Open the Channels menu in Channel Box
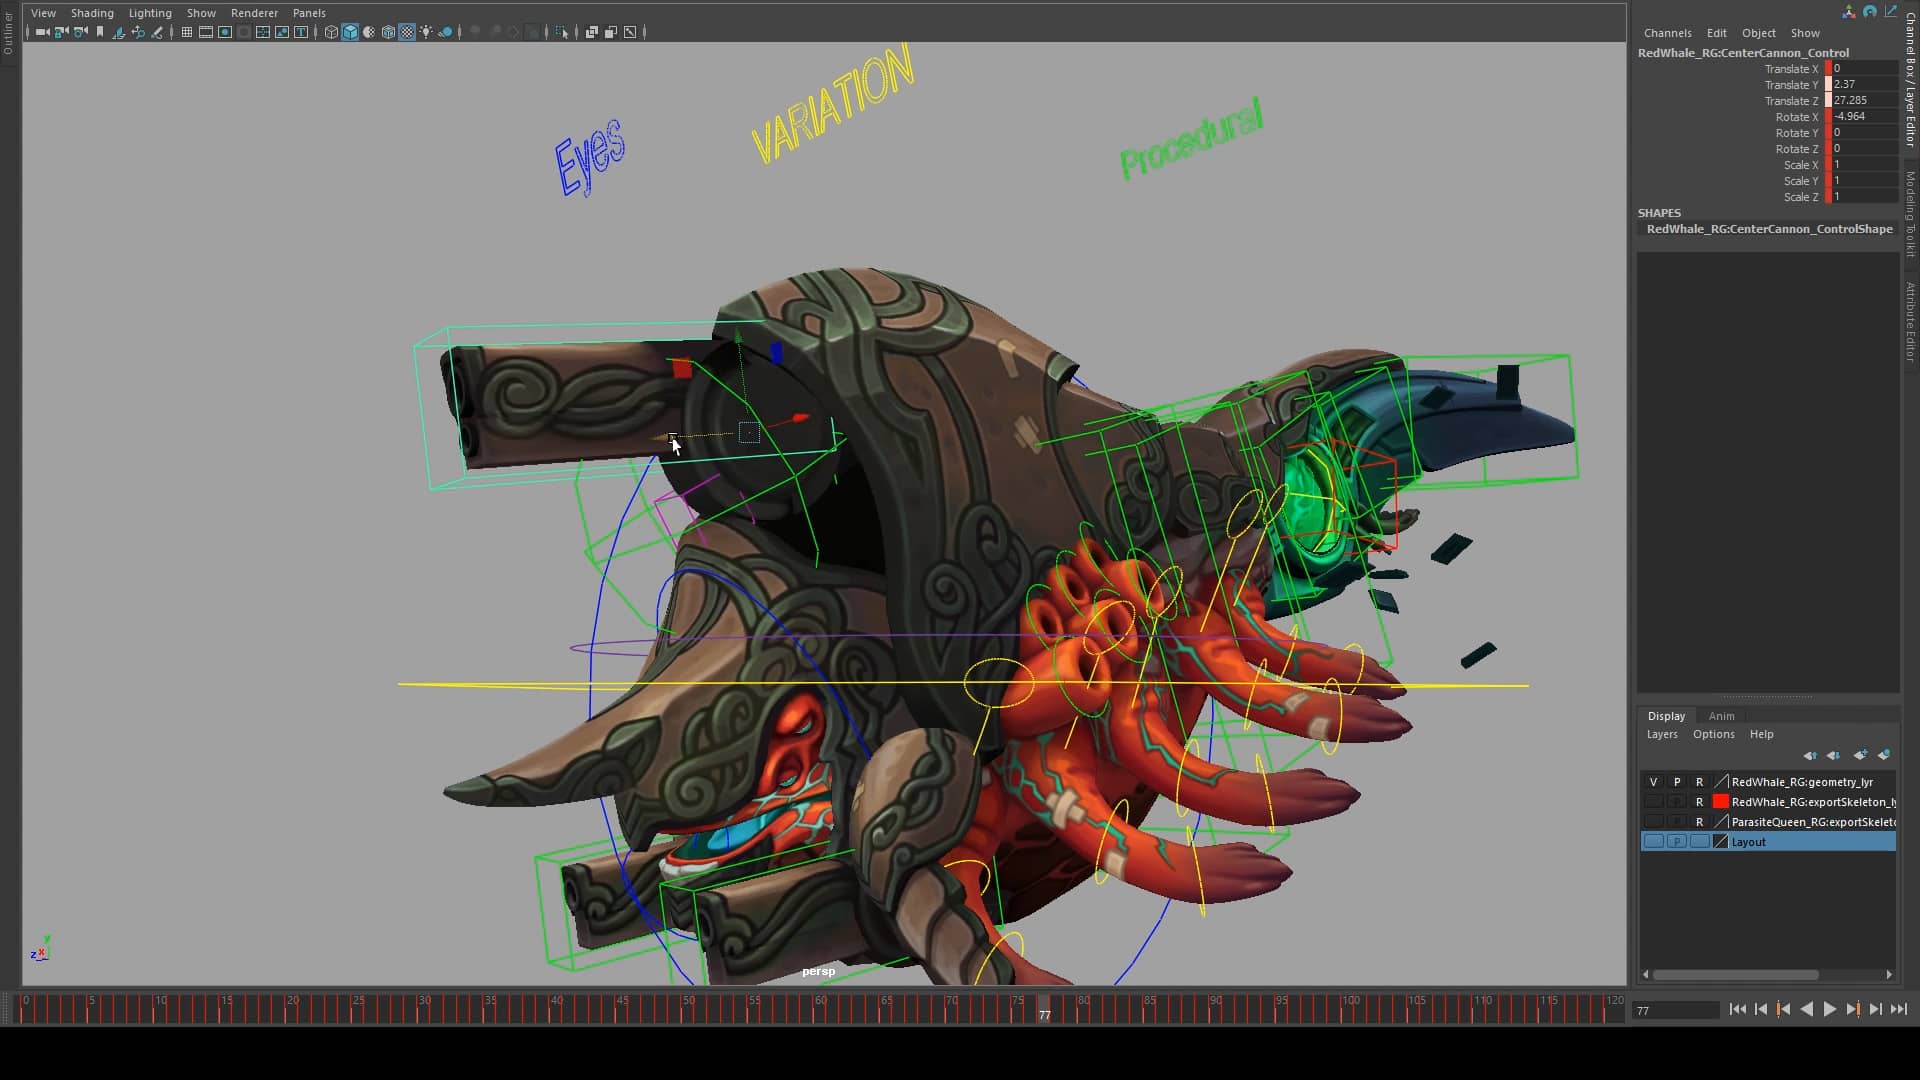The width and height of the screenshot is (1920, 1080). pos(1667,33)
